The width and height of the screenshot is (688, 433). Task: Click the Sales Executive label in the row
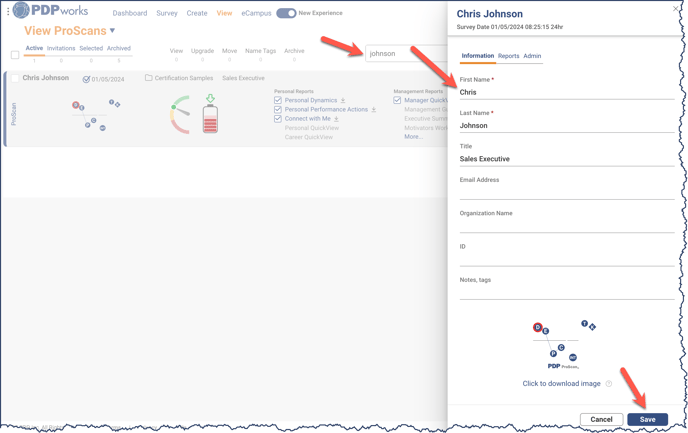(x=243, y=78)
